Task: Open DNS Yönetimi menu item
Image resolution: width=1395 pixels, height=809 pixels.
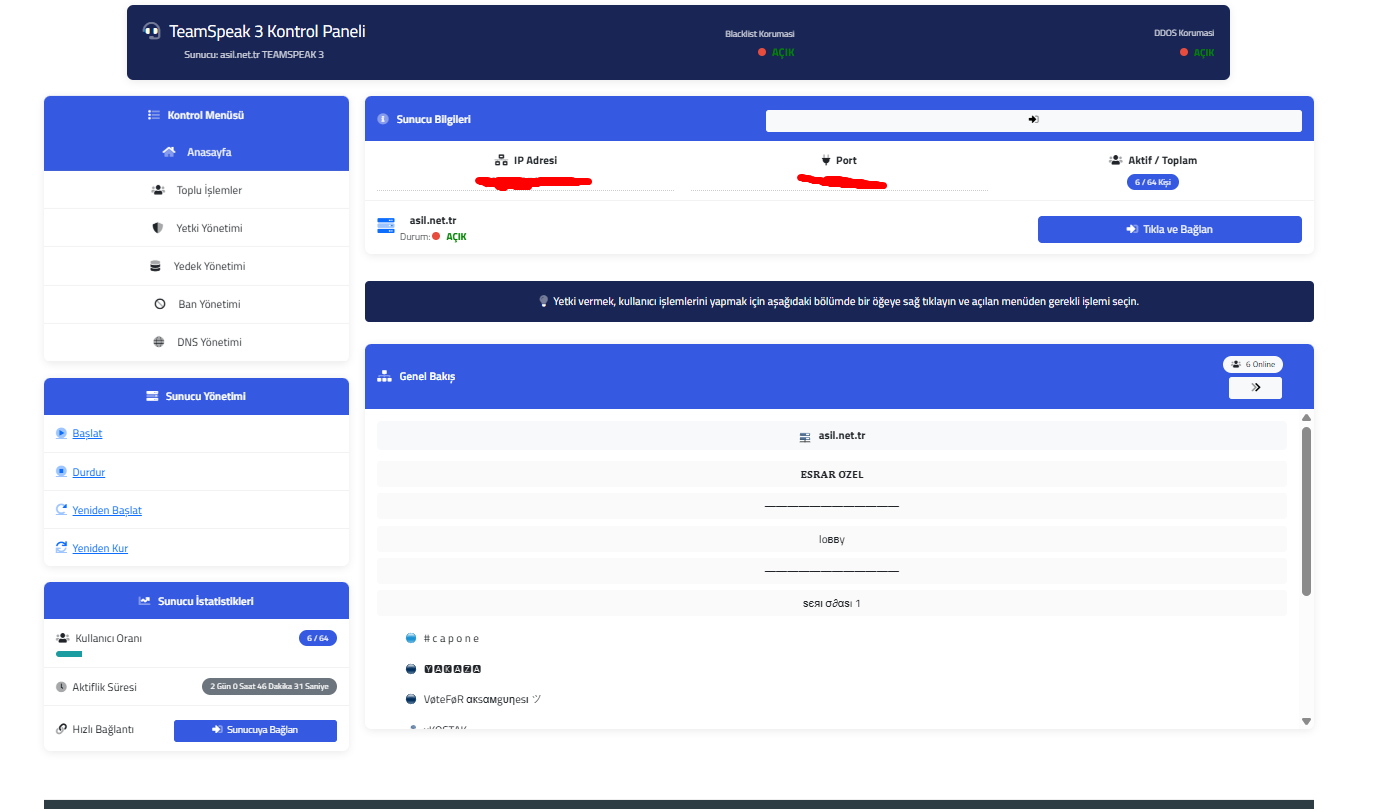Action: tap(196, 342)
